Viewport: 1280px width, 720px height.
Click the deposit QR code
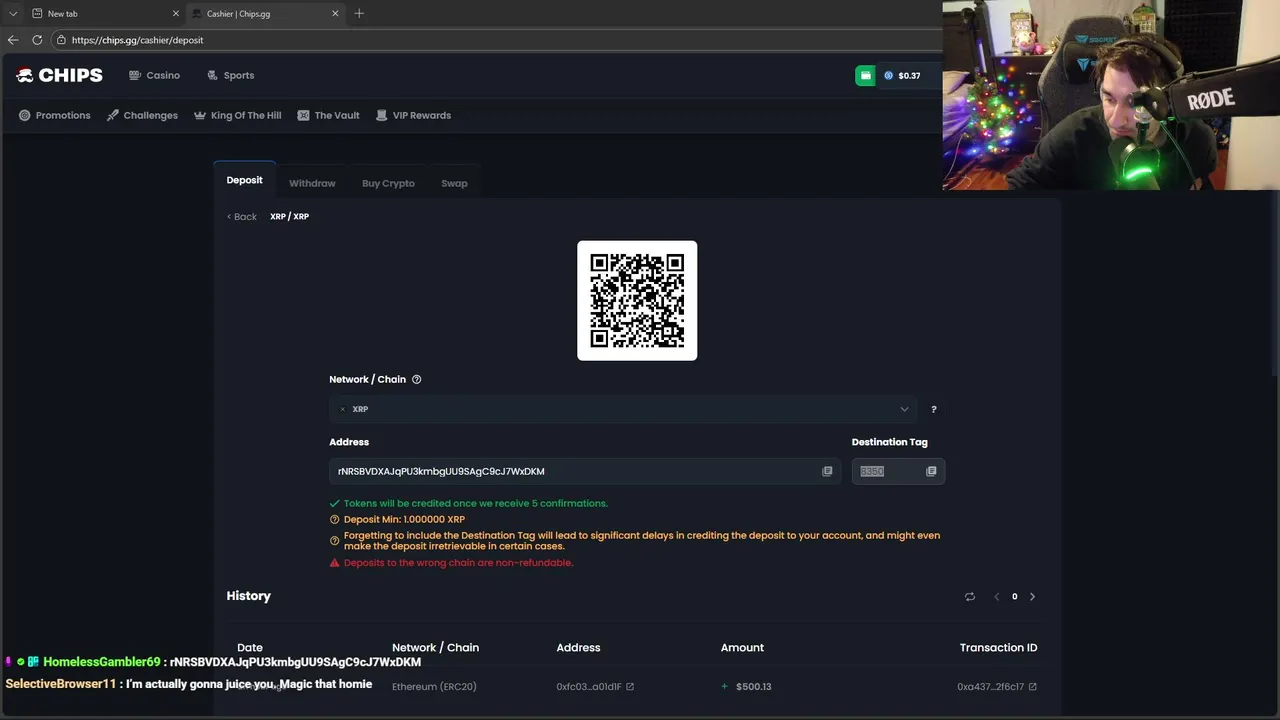click(637, 300)
